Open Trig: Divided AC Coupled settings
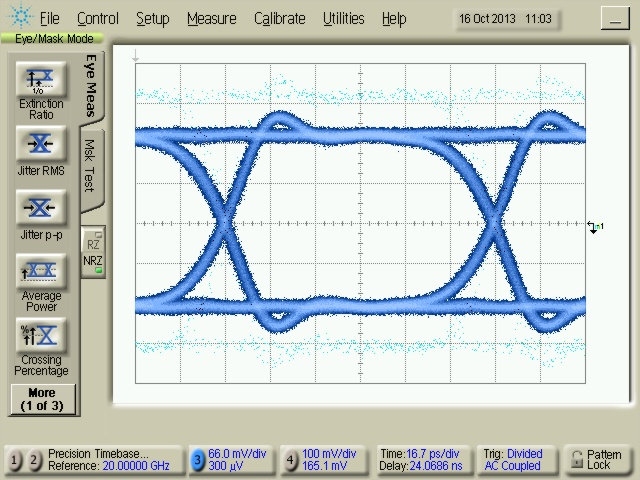The image size is (640, 480). click(516, 460)
